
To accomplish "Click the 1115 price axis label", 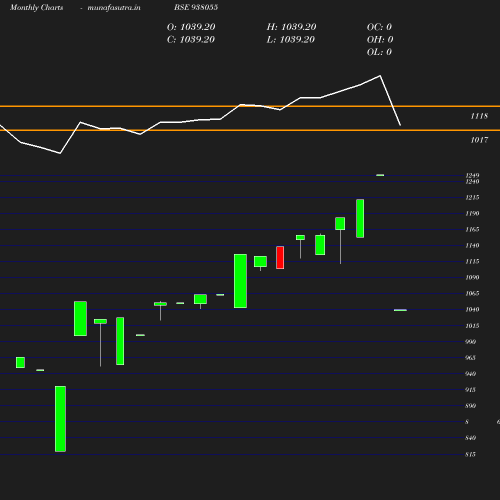I will 472,261.
